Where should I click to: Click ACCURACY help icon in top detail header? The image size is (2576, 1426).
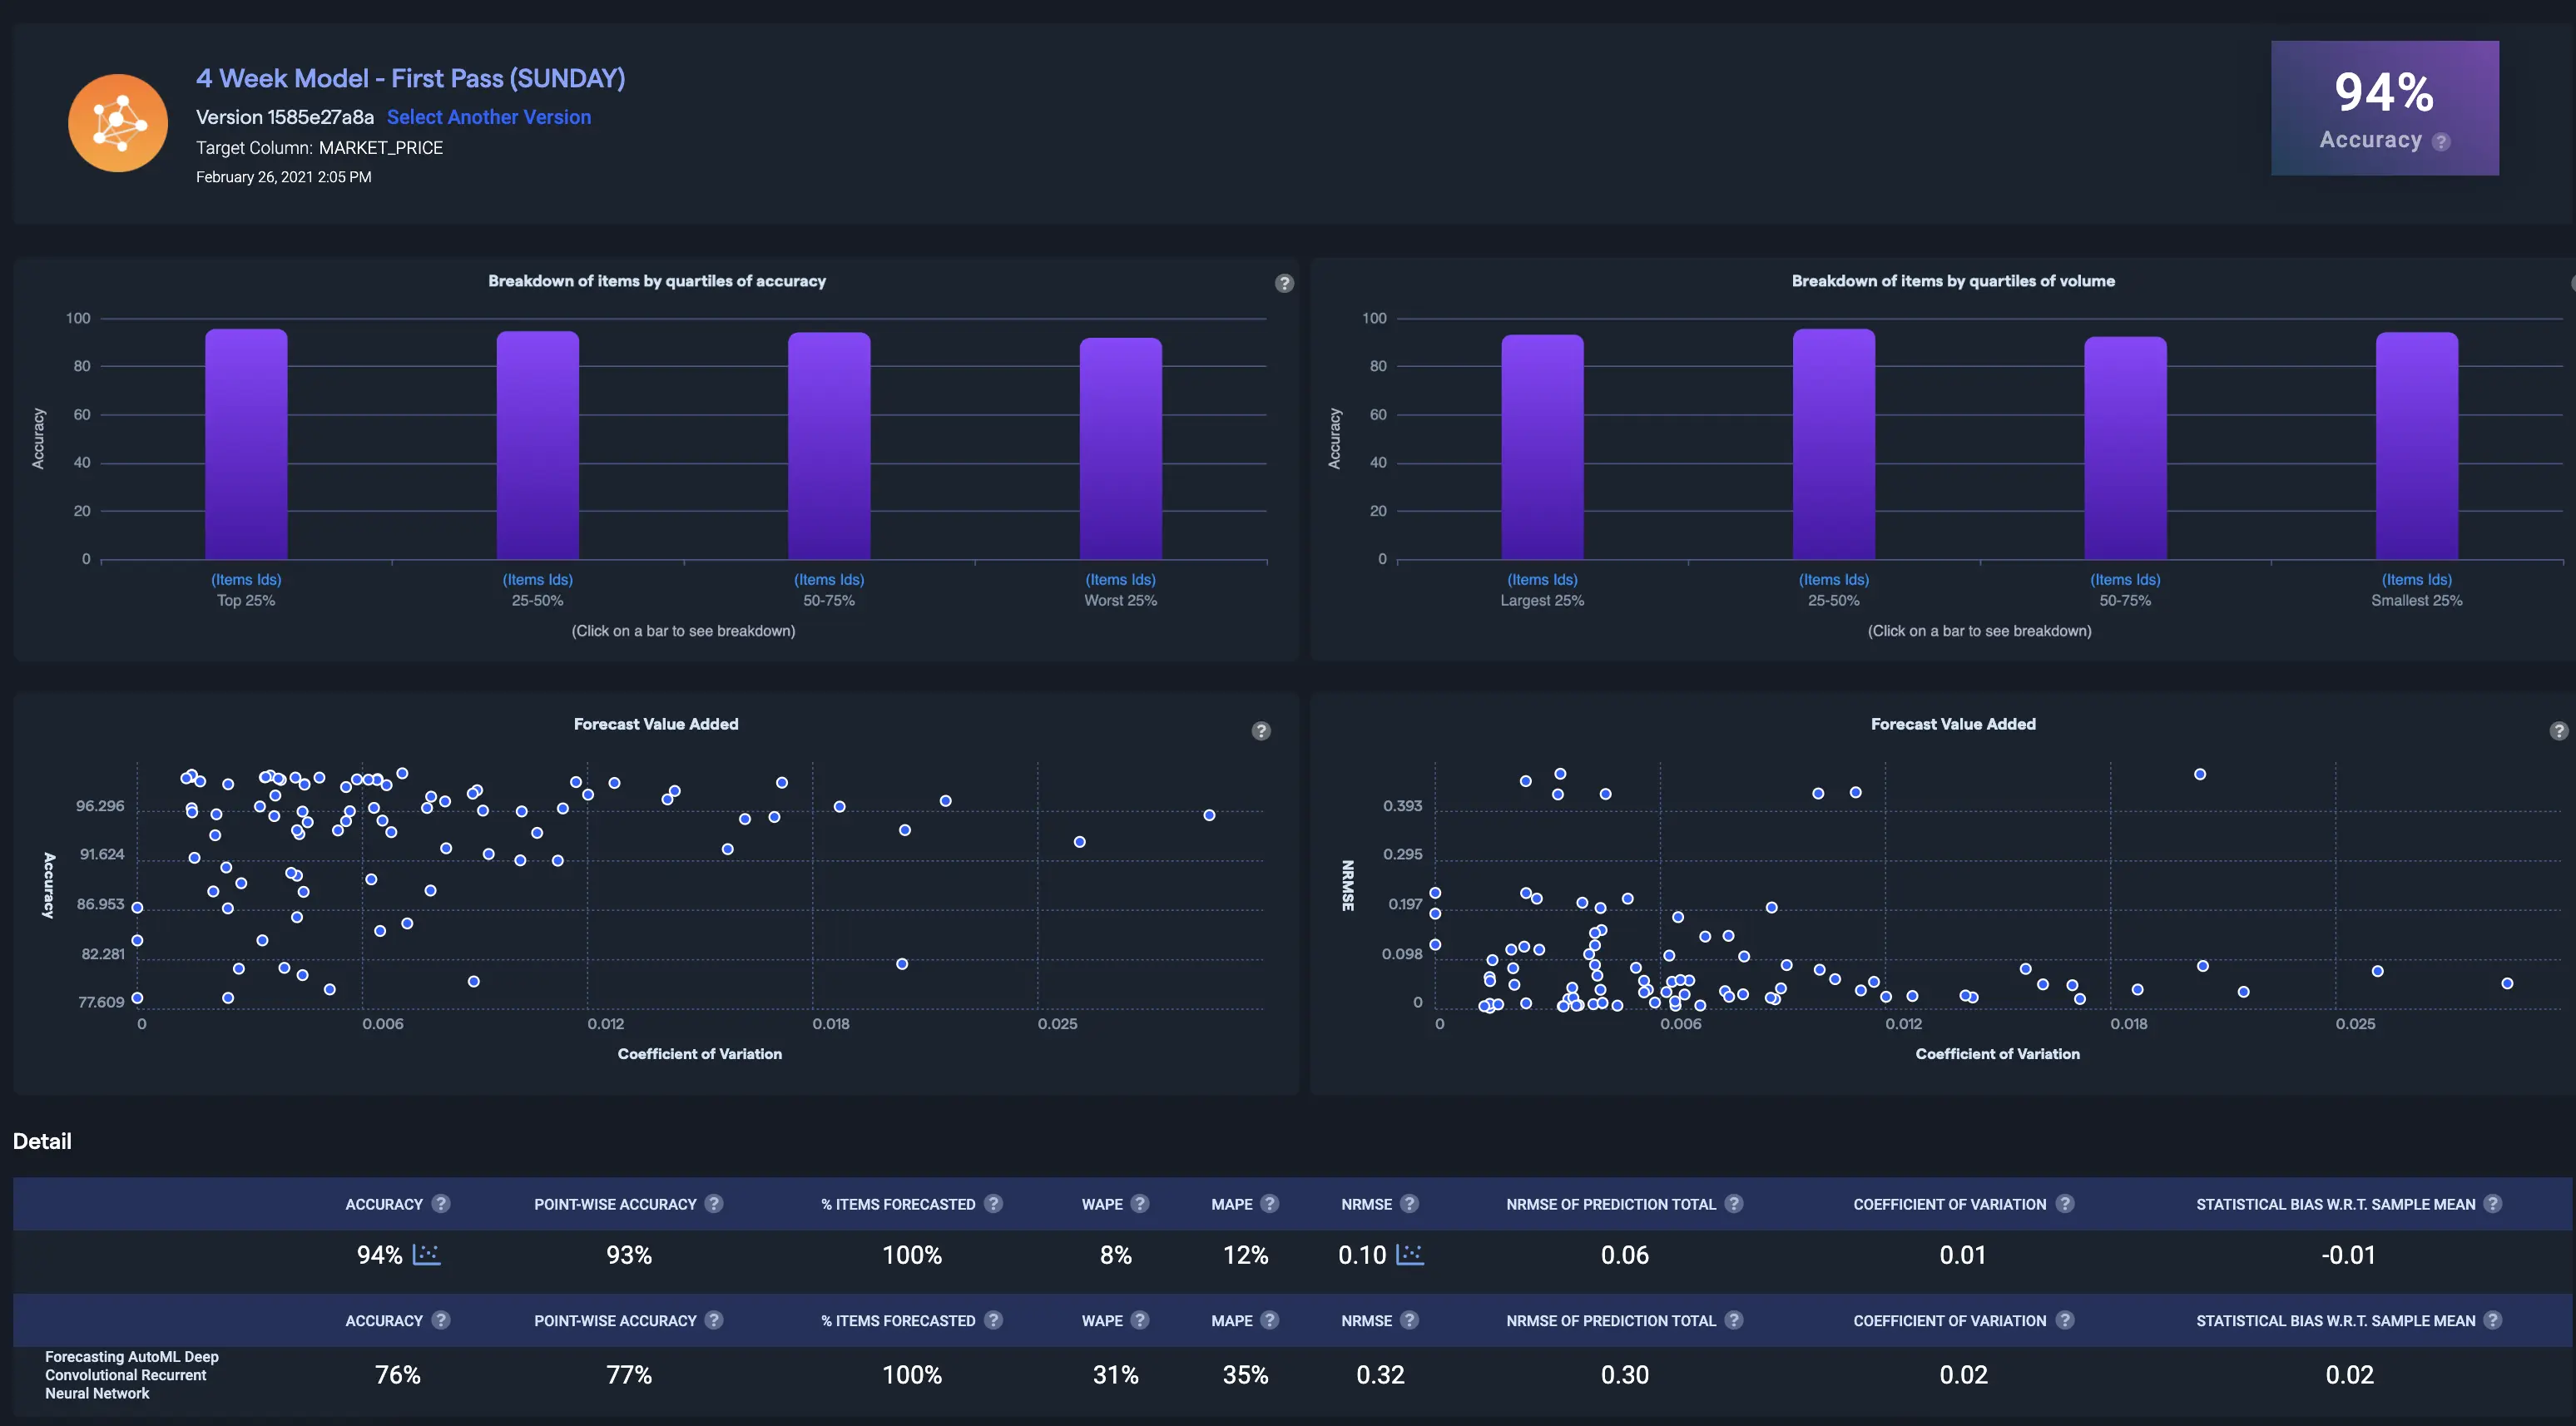point(441,1204)
